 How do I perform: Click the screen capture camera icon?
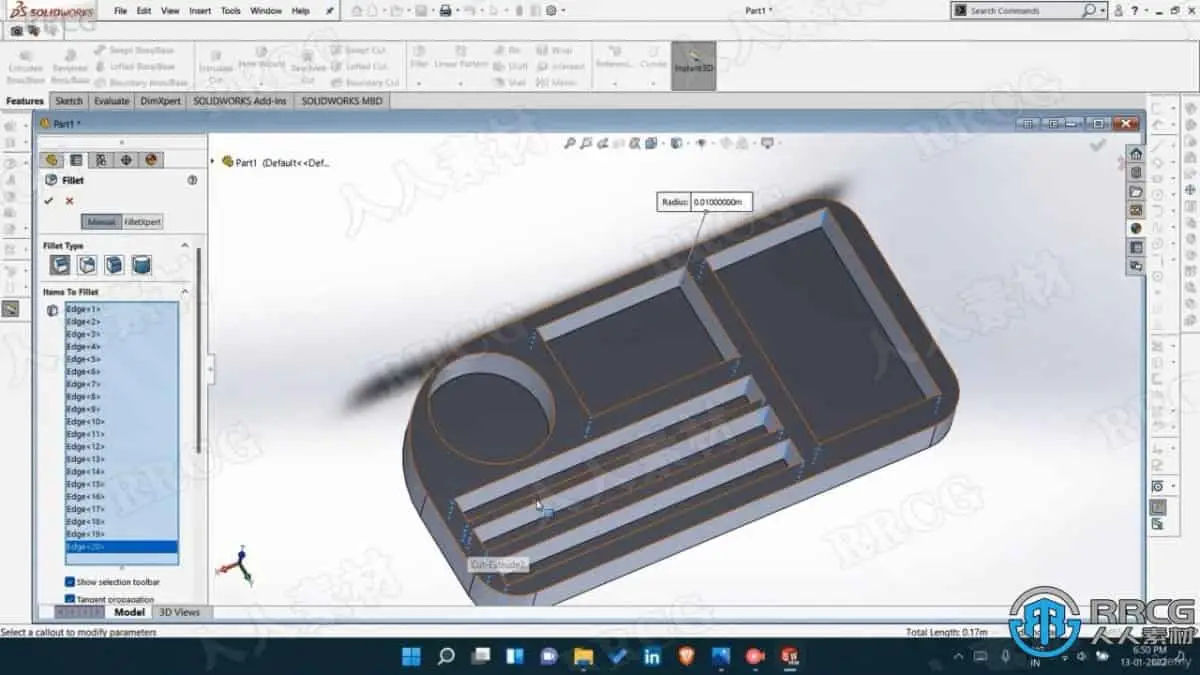[x=17, y=31]
